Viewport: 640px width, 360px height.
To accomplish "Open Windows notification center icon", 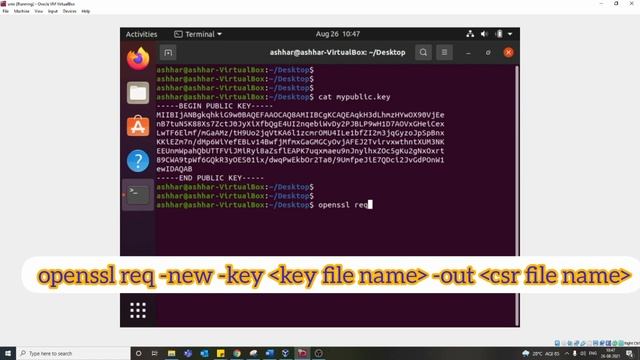I will (x=629, y=353).
